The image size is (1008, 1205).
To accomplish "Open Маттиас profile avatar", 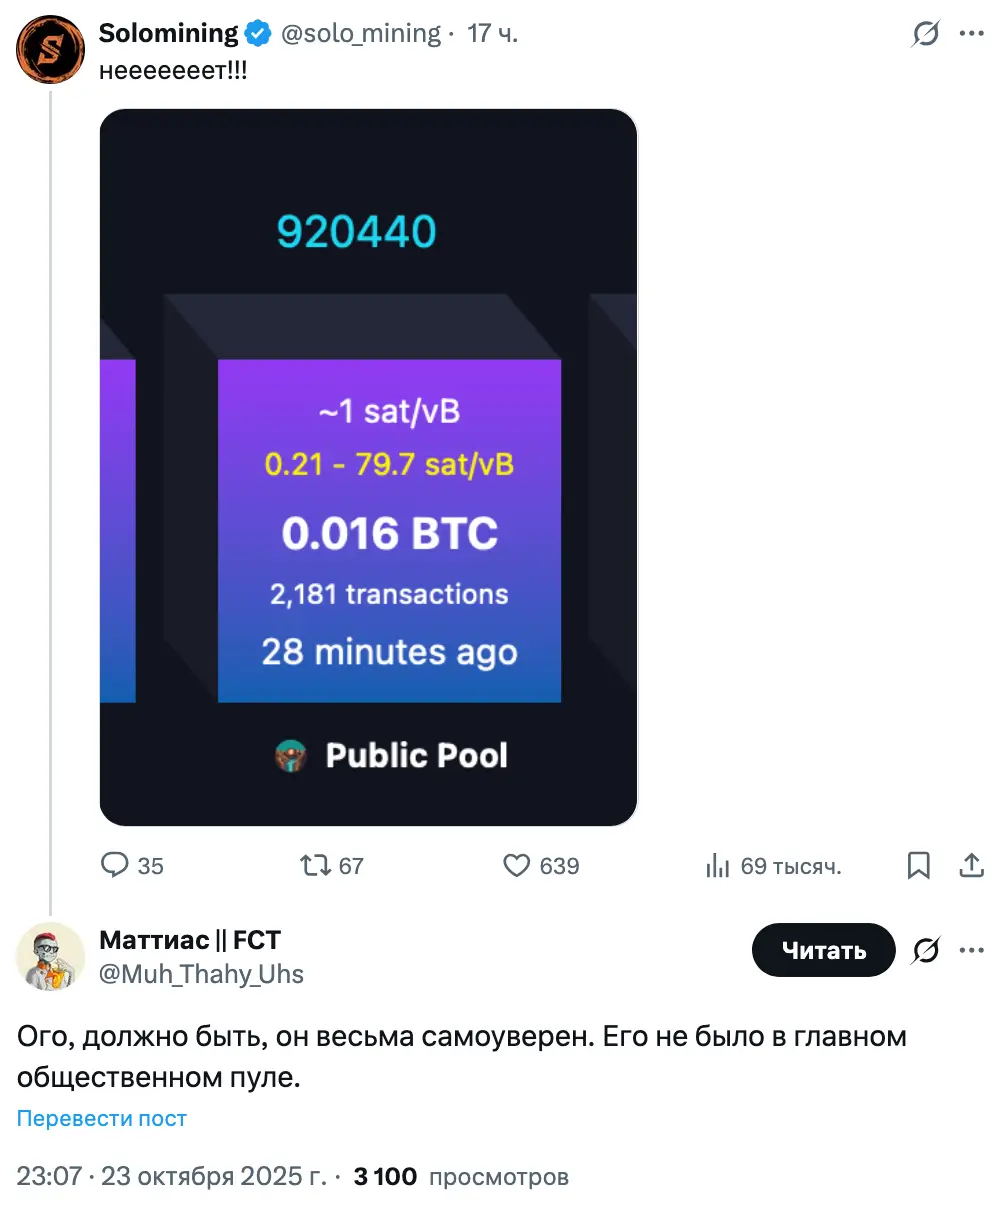I will [50, 957].
